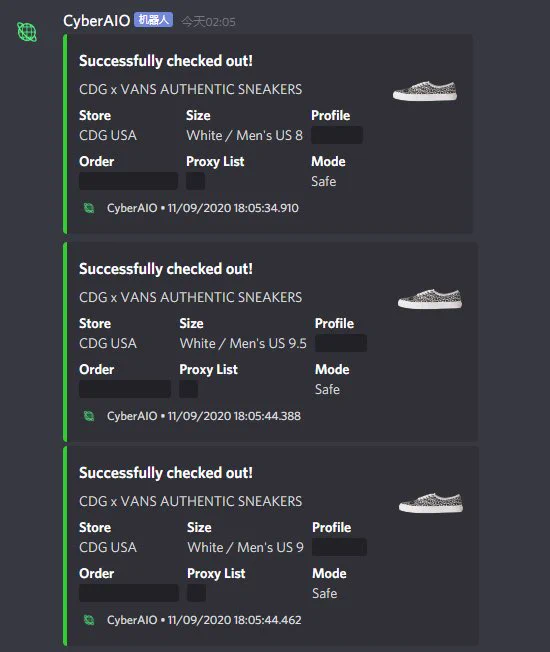The width and height of the screenshot is (550, 652).
Task: Click footer CyberAIO icon in second embed
Action: (x=89, y=416)
